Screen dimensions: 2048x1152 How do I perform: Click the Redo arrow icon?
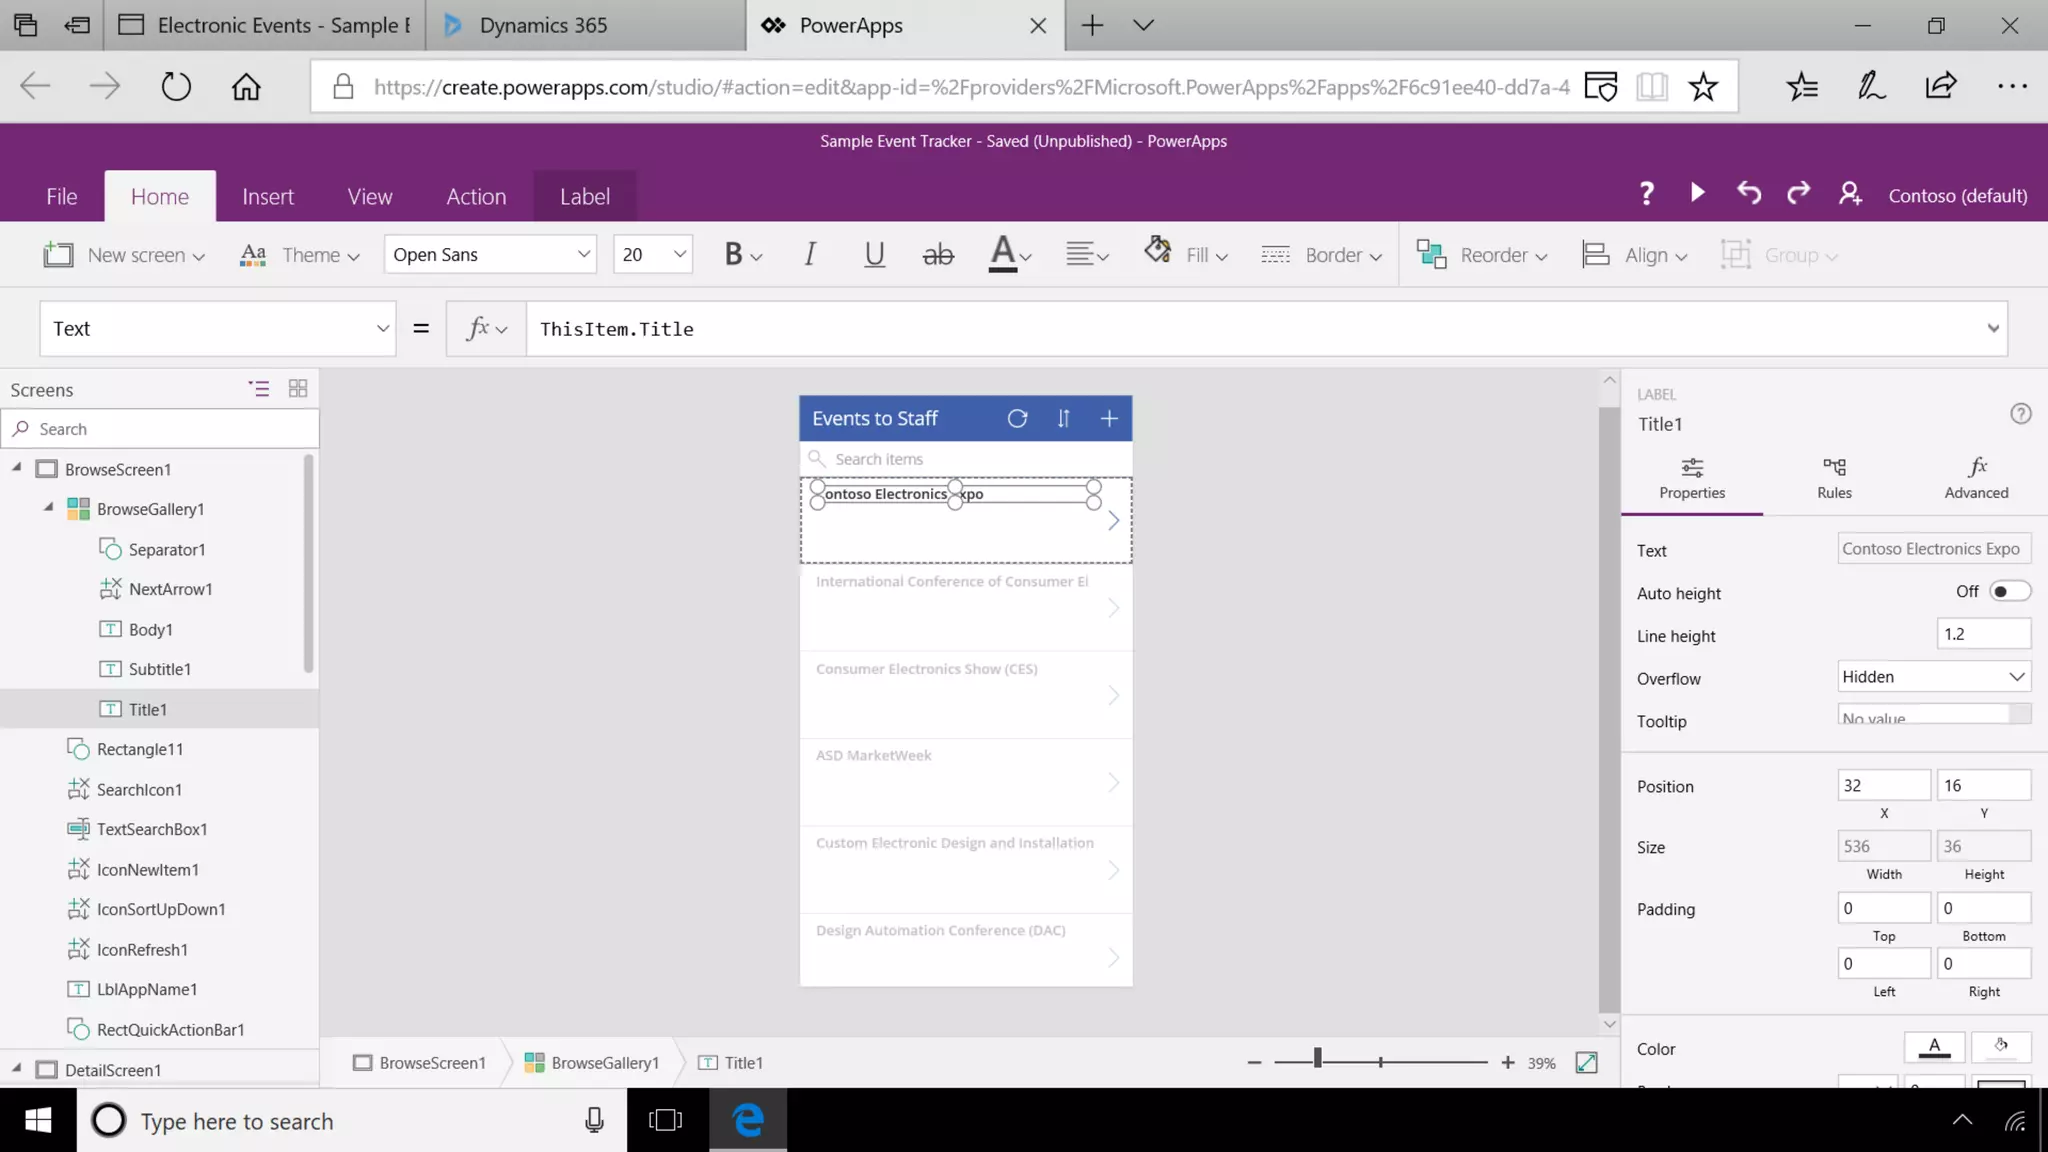[x=1798, y=192]
